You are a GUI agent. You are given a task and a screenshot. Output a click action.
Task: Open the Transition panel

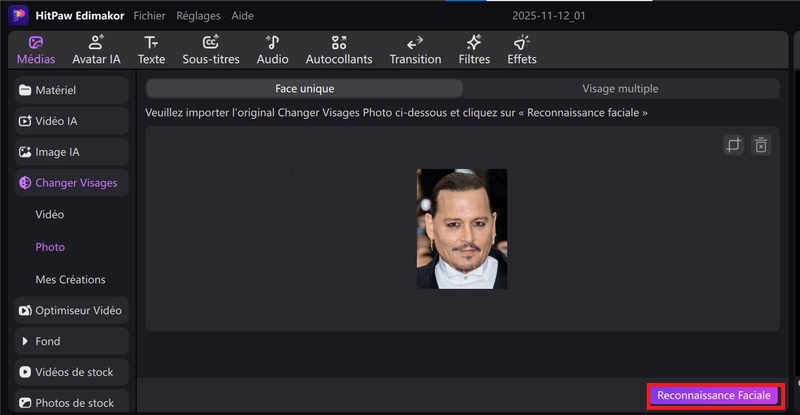(415, 50)
